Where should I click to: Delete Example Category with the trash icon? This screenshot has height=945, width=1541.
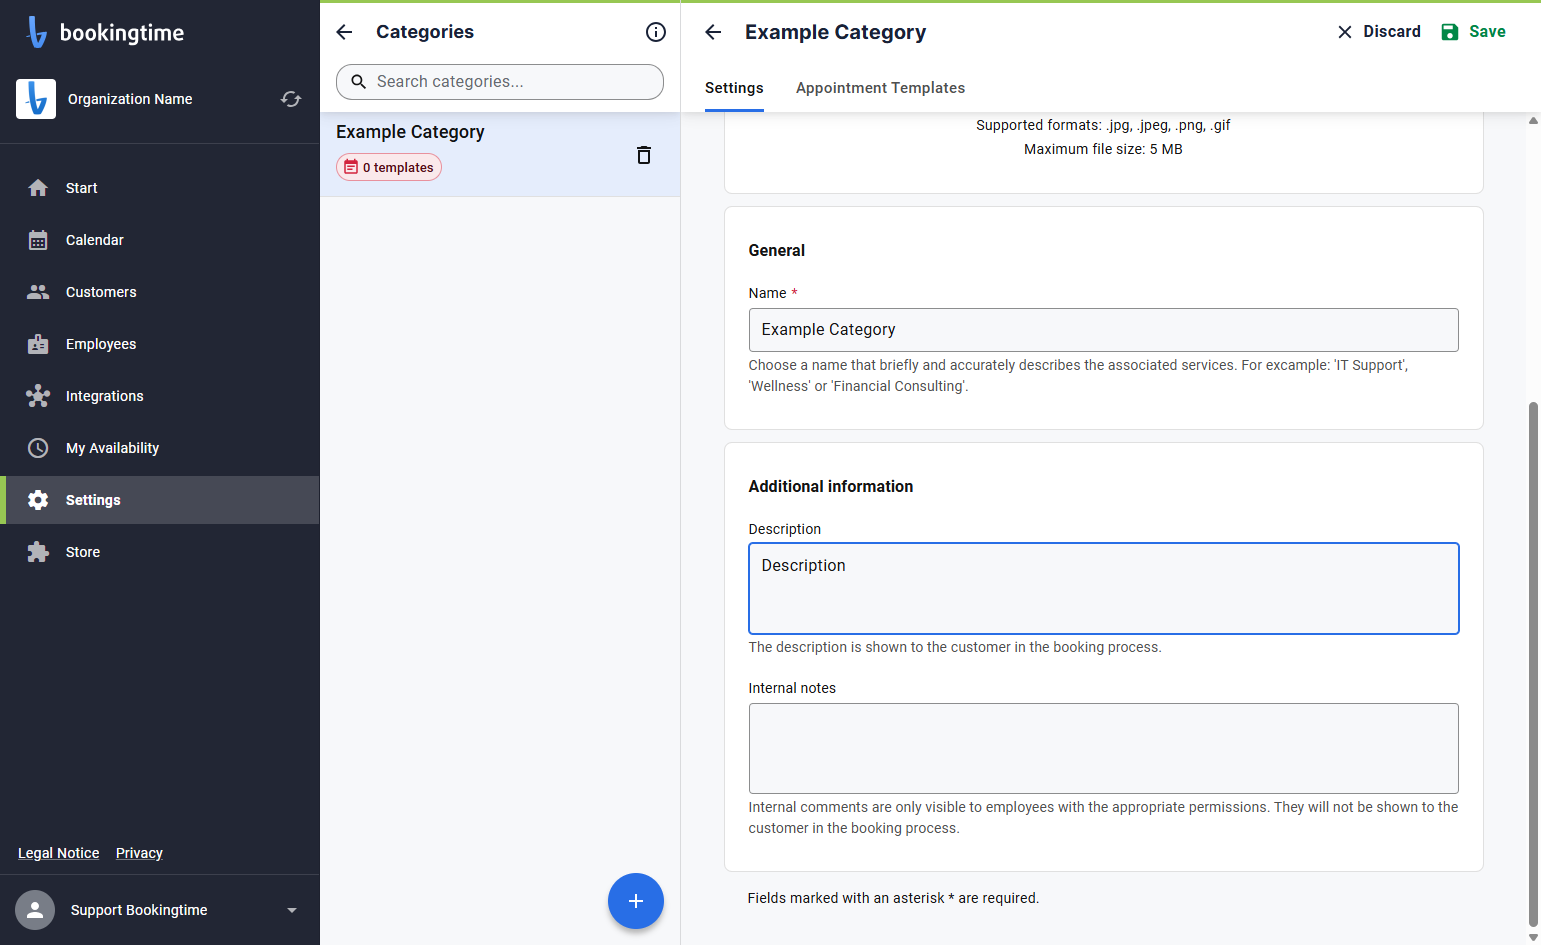(x=644, y=155)
